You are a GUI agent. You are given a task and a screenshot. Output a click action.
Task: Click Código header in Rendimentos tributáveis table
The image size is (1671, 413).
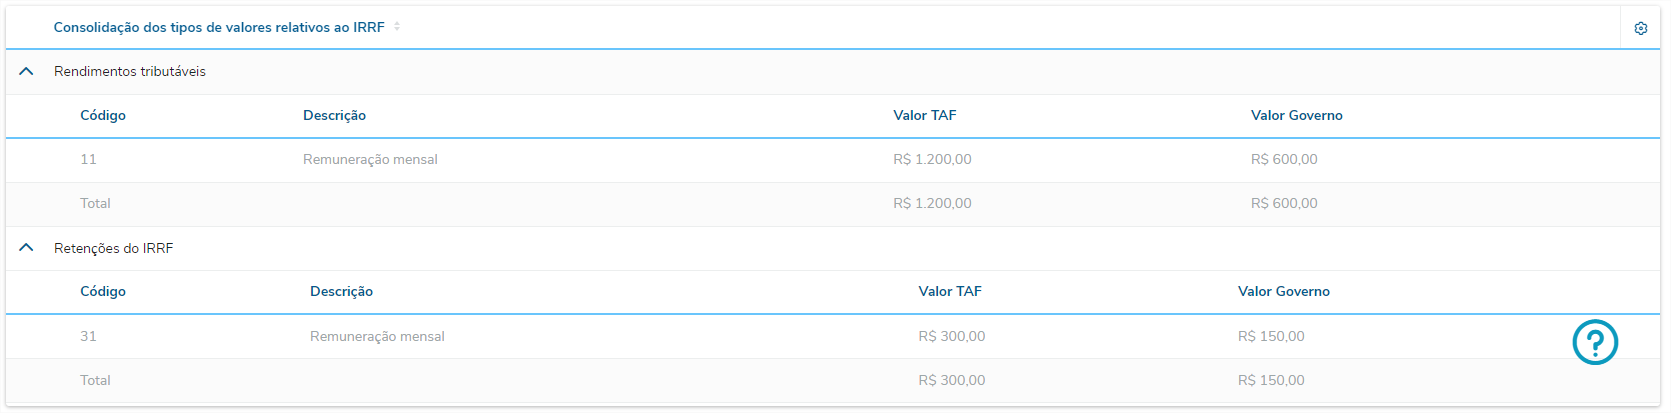[x=103, y=116]
